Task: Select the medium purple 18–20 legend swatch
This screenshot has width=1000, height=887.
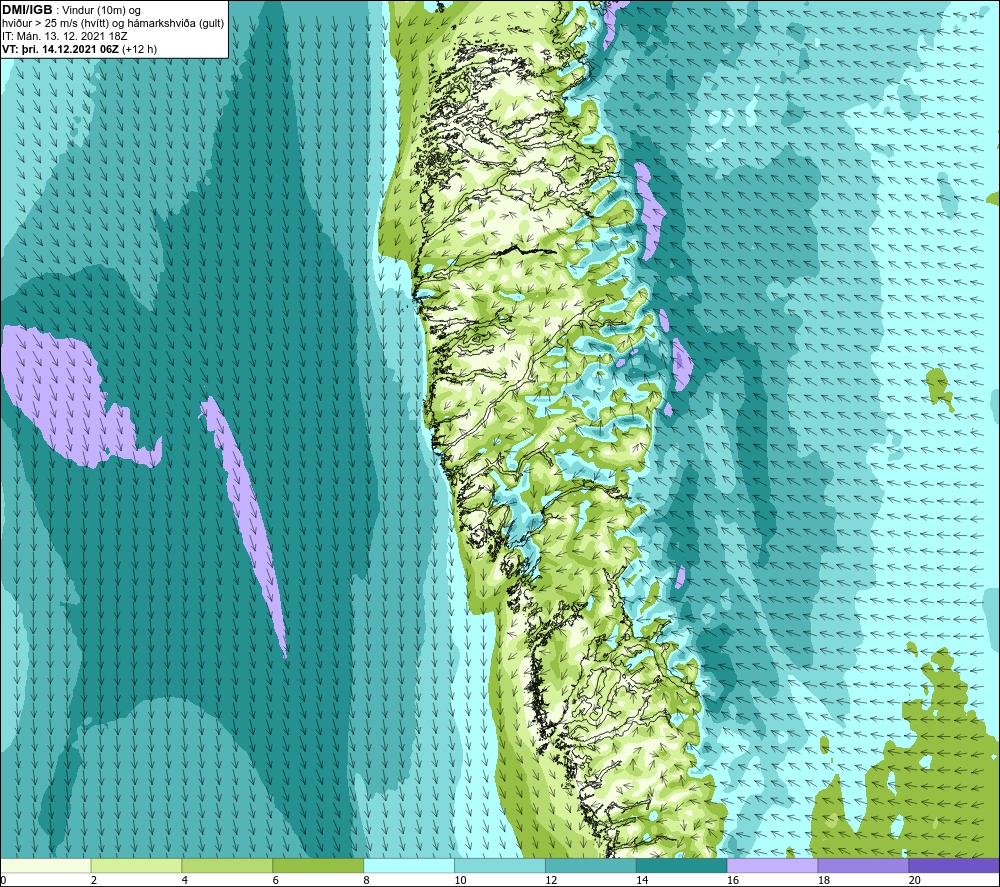Action: point(863,865)
